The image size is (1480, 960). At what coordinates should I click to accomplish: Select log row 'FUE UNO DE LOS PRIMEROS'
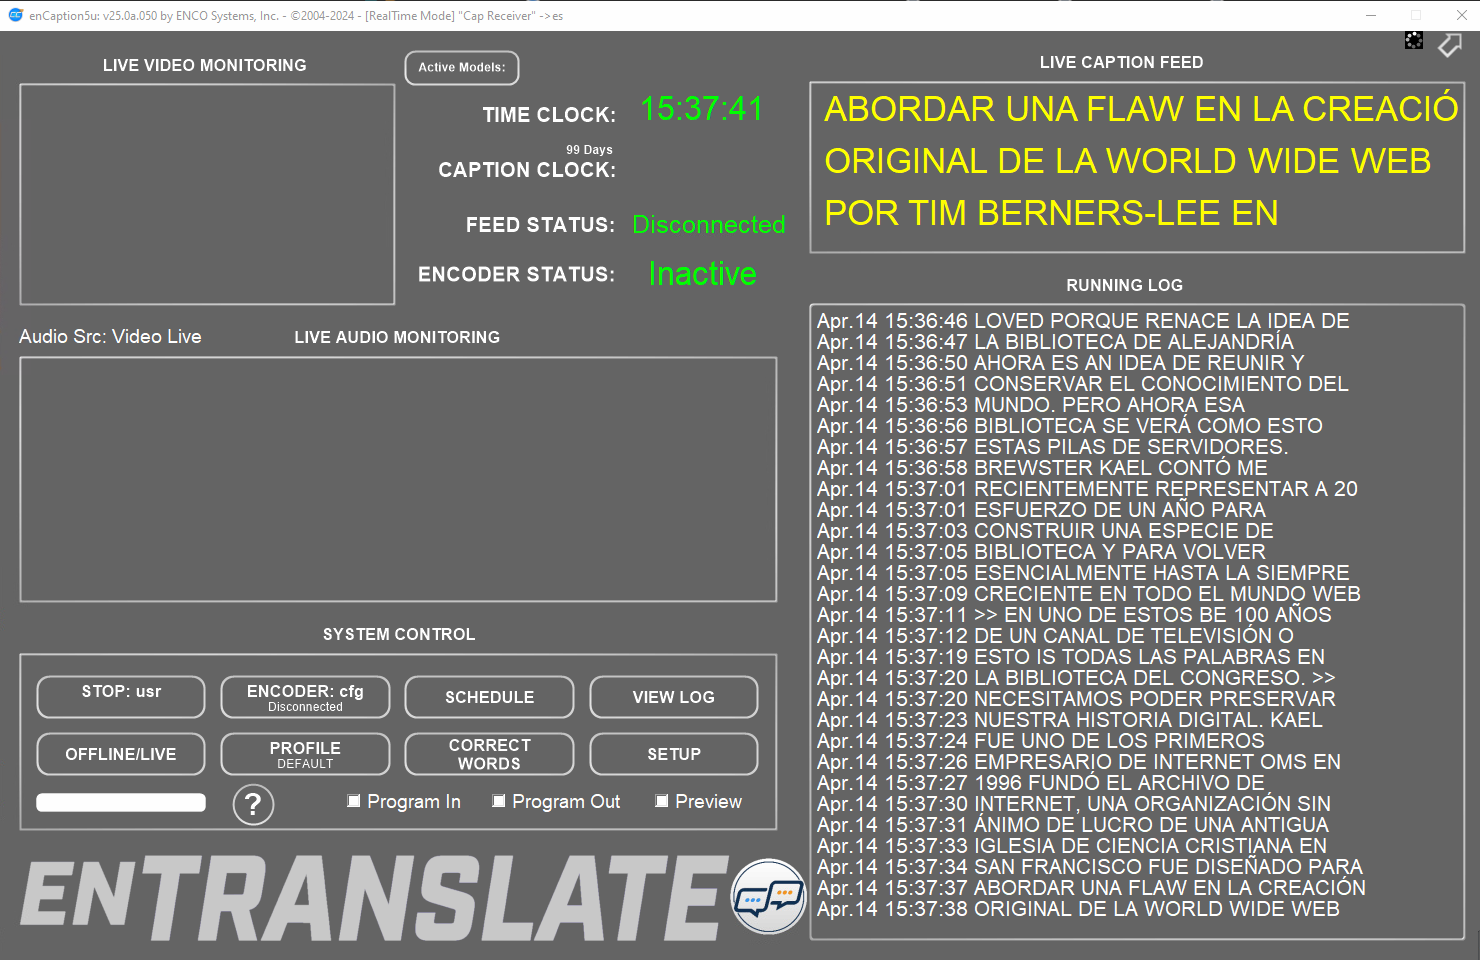pyautogui.click(x=1041, y=741)
